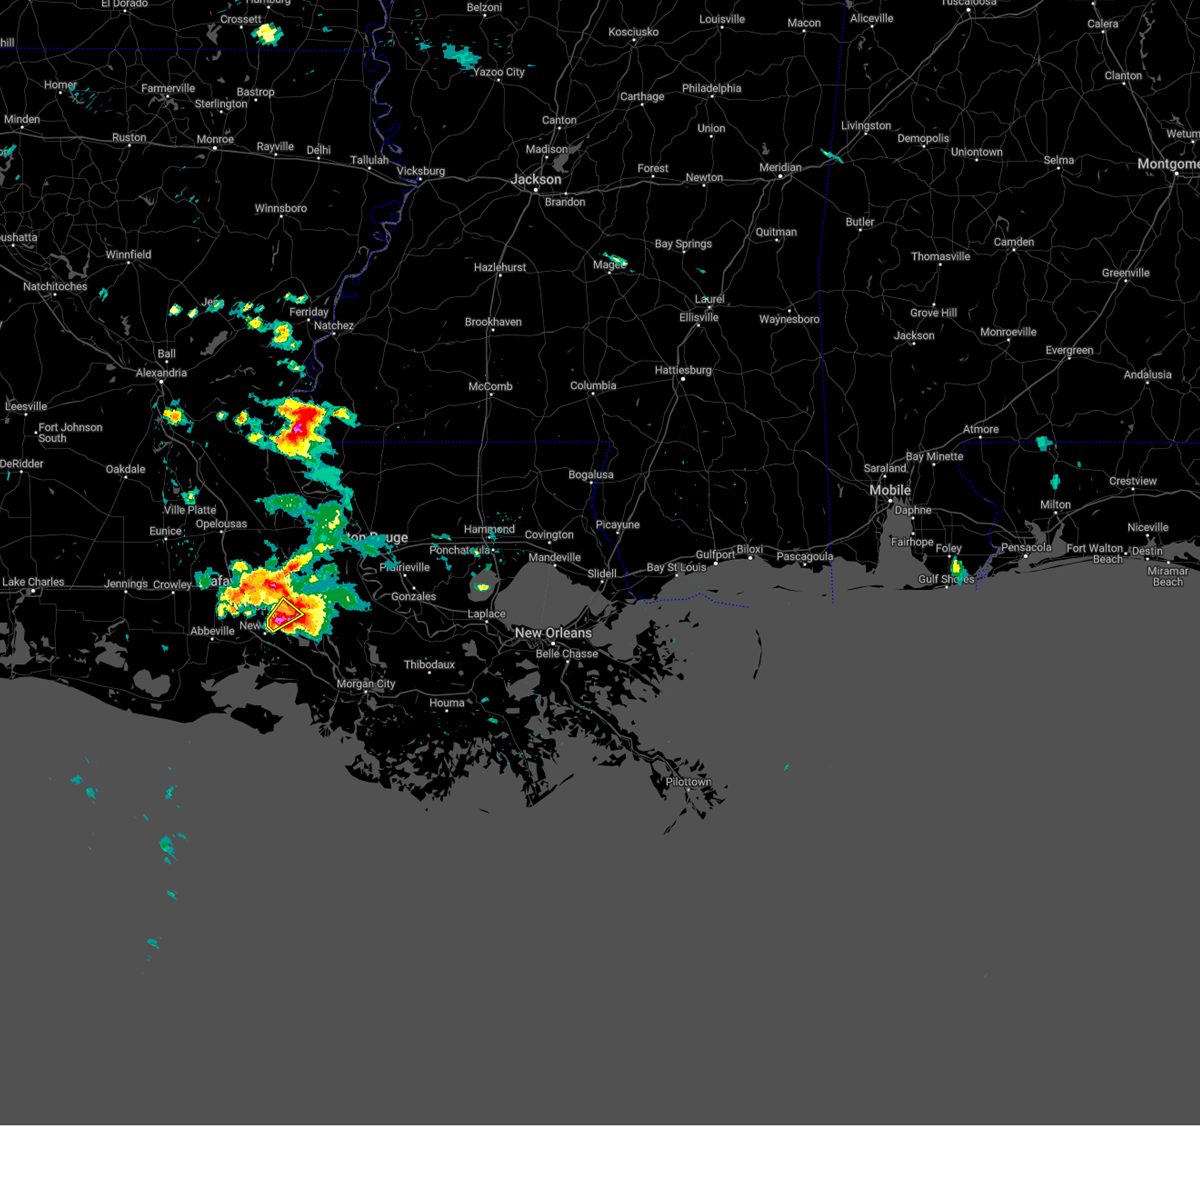This screenshot has height=1200, width=1200.
Task: Click the Slidell label
Action: tap(602, 574)
